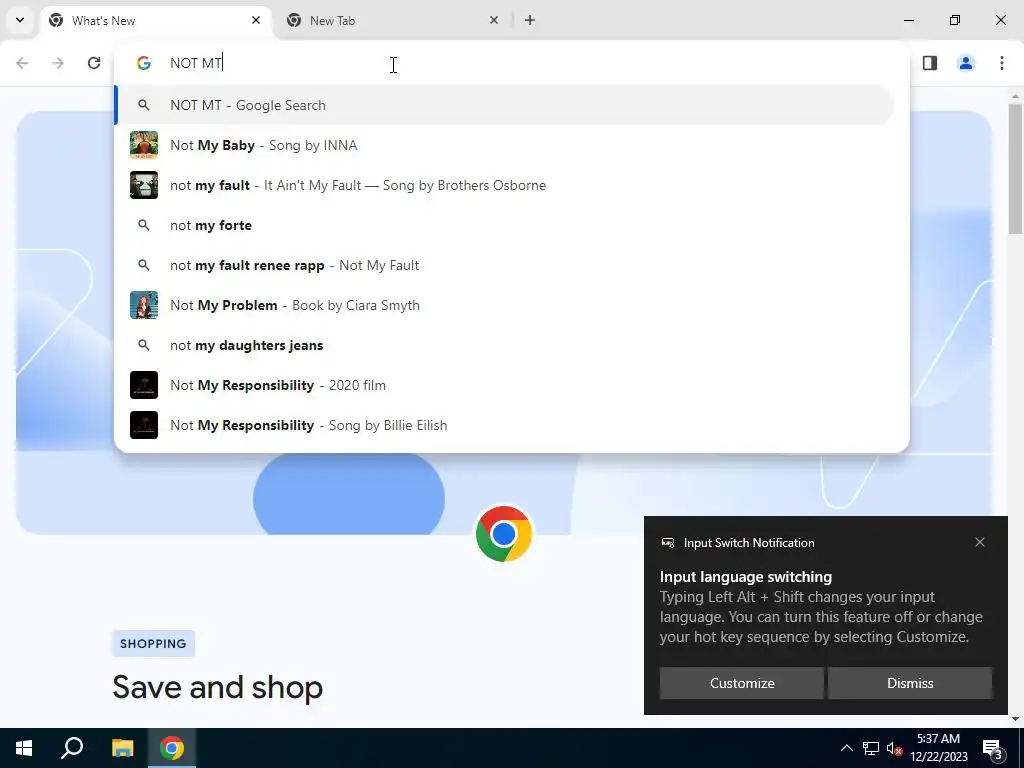
Task: Open the tab search dropdown arrow
Action: tap(20, 20)
